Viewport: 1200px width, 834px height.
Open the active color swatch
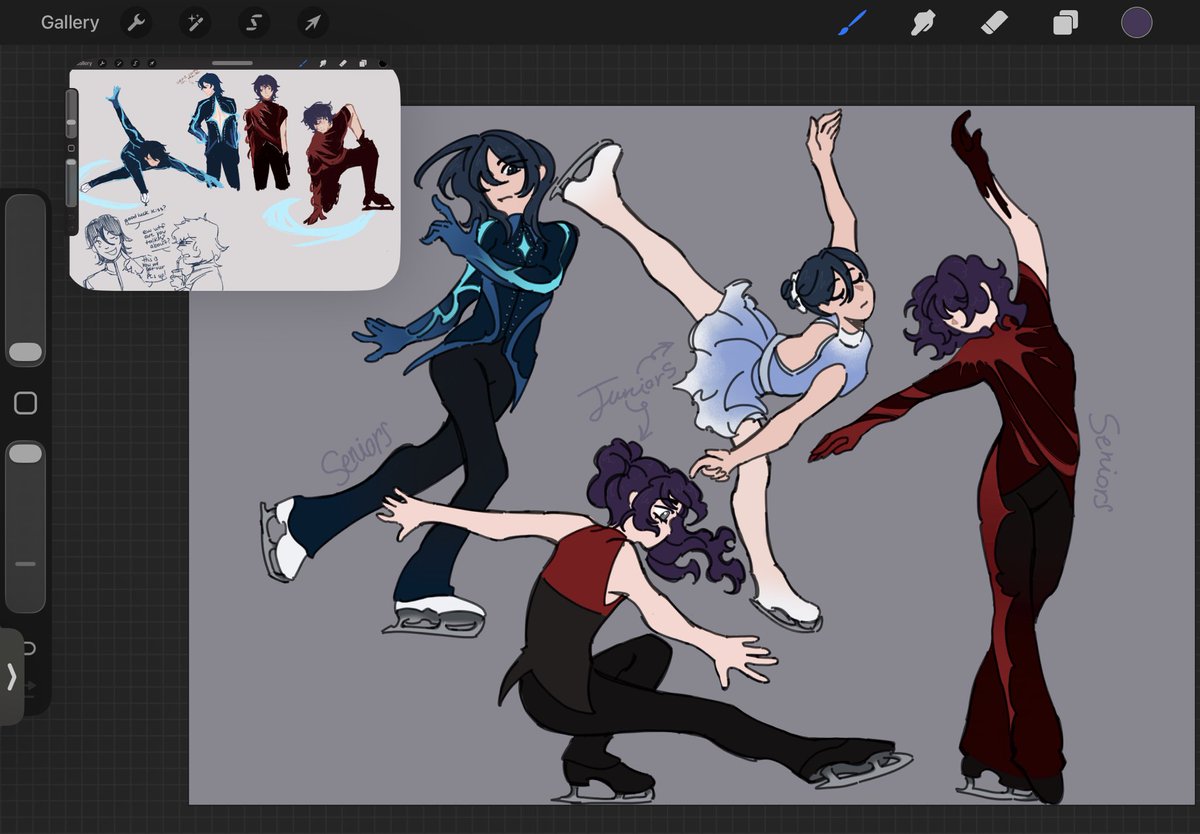click(1136, 22)
